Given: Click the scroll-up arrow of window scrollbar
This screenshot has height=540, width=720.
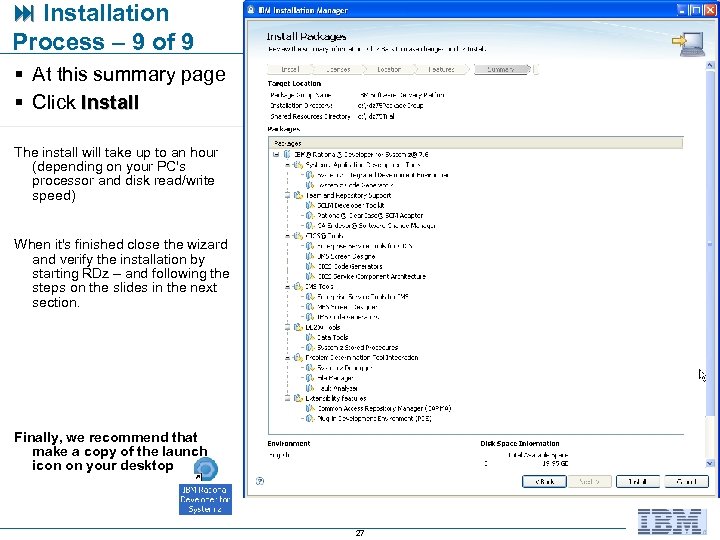Looking at the screenshot, I should [x=710, y=65].
